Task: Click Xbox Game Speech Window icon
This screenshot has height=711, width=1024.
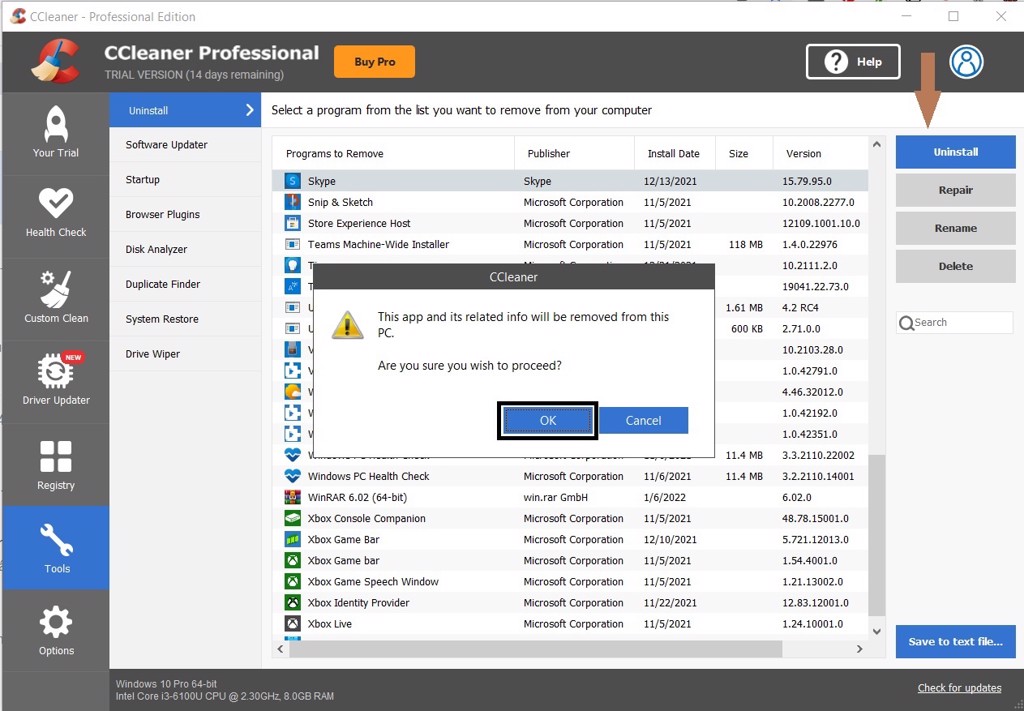Action: pos(293,582)
